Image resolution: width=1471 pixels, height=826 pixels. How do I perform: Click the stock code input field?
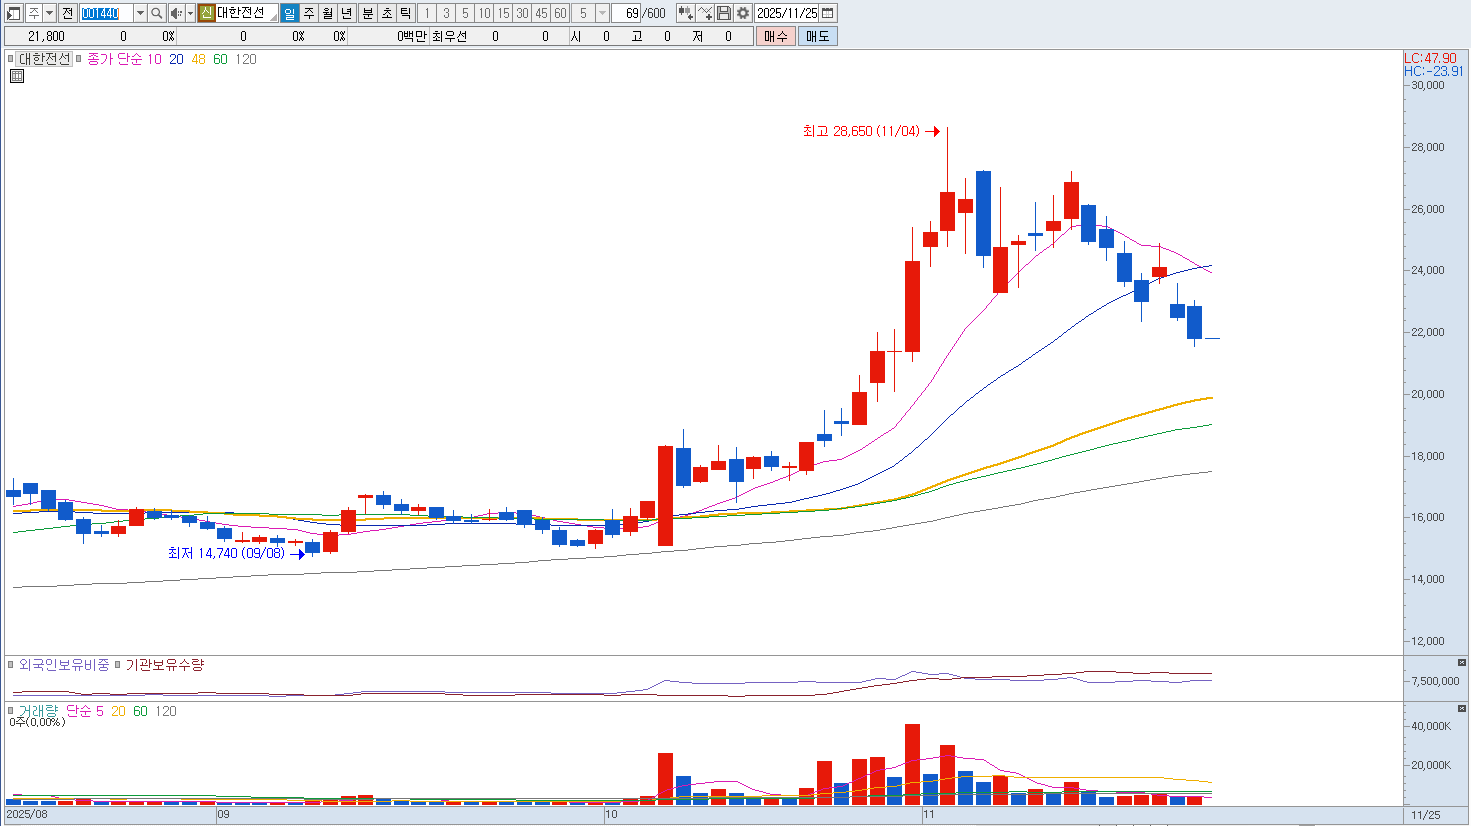[105, 13]
